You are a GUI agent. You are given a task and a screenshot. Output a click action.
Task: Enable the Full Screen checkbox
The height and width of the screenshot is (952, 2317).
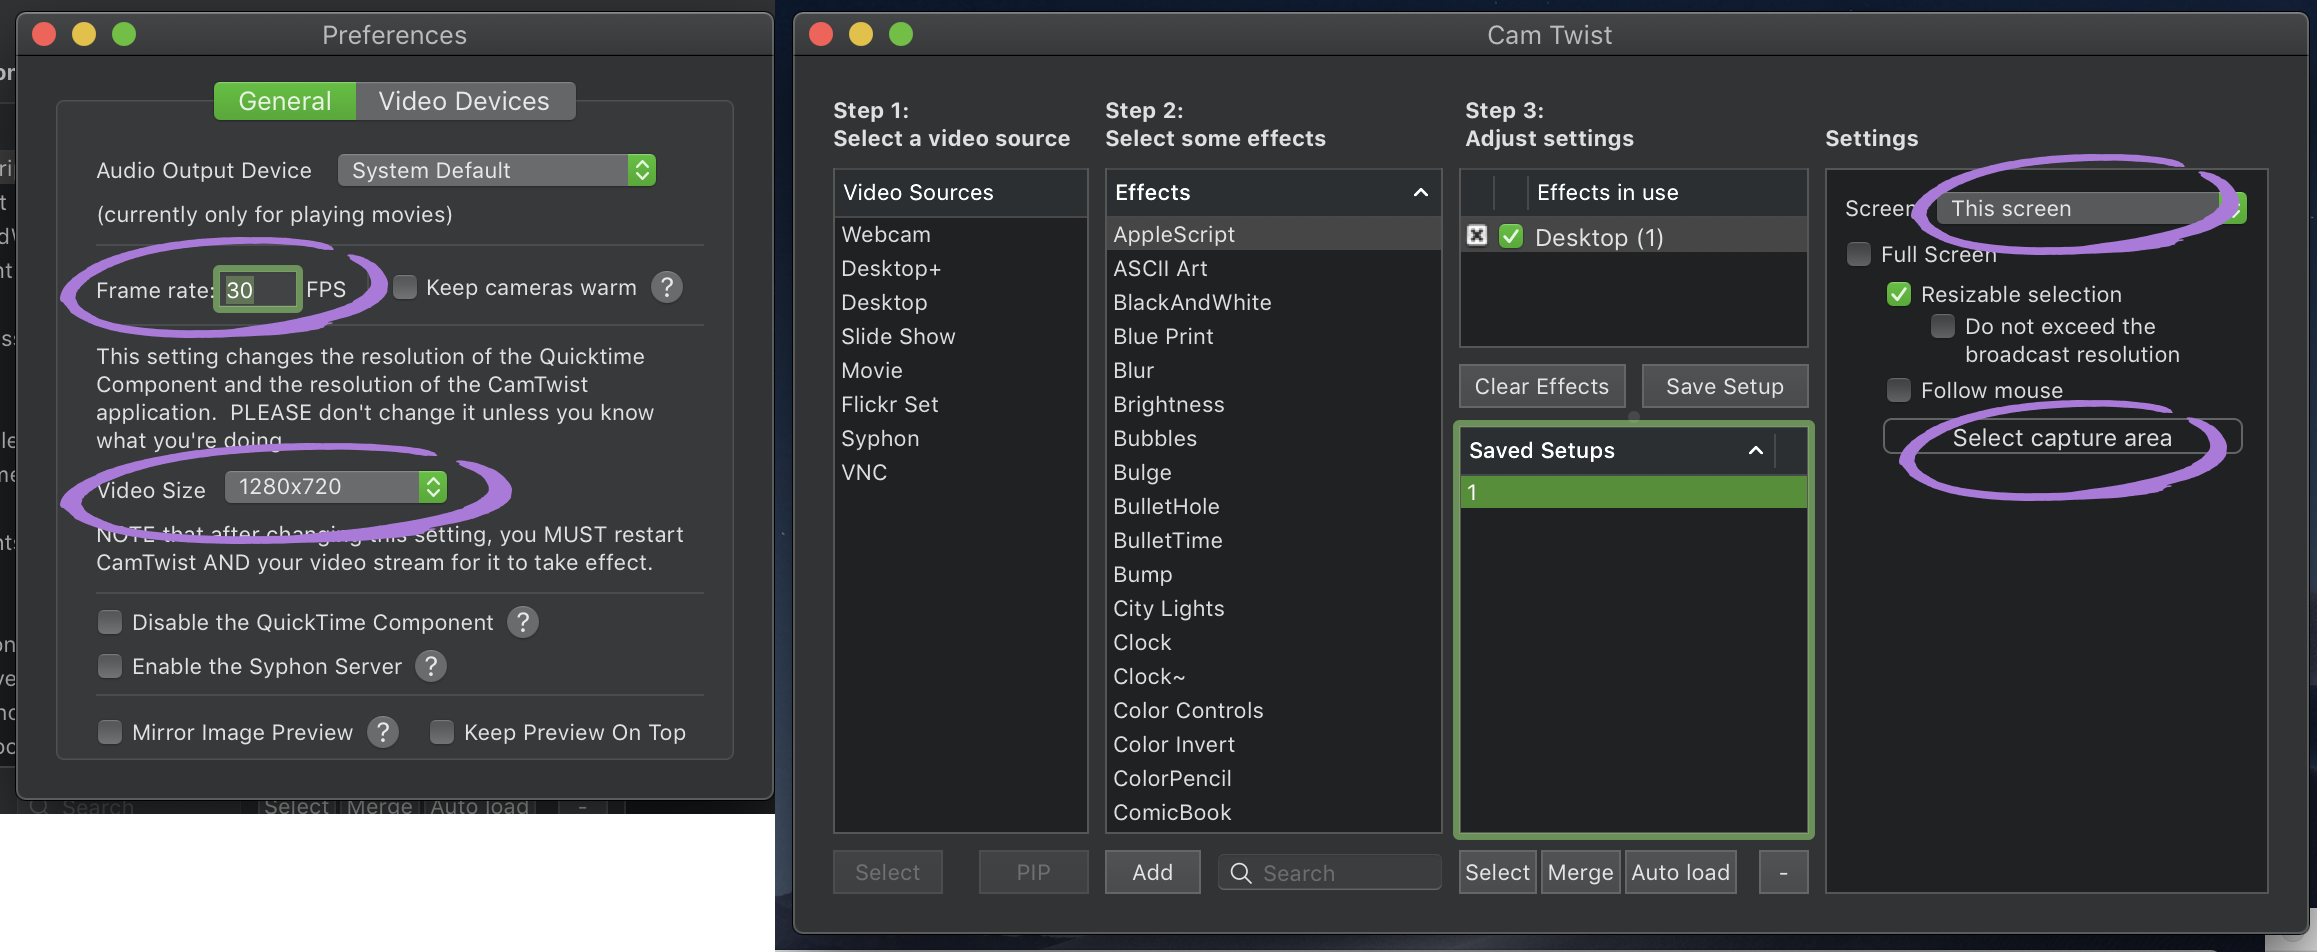[1859, 254]
